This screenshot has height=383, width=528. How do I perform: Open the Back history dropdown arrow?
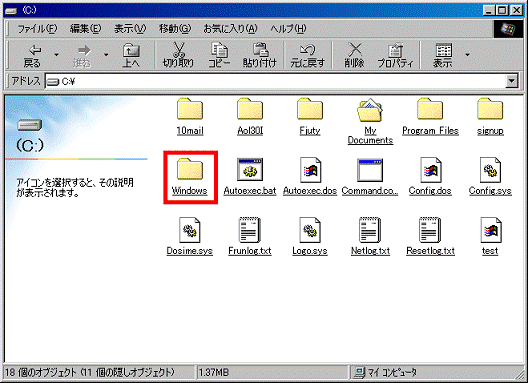coord(56,55)
